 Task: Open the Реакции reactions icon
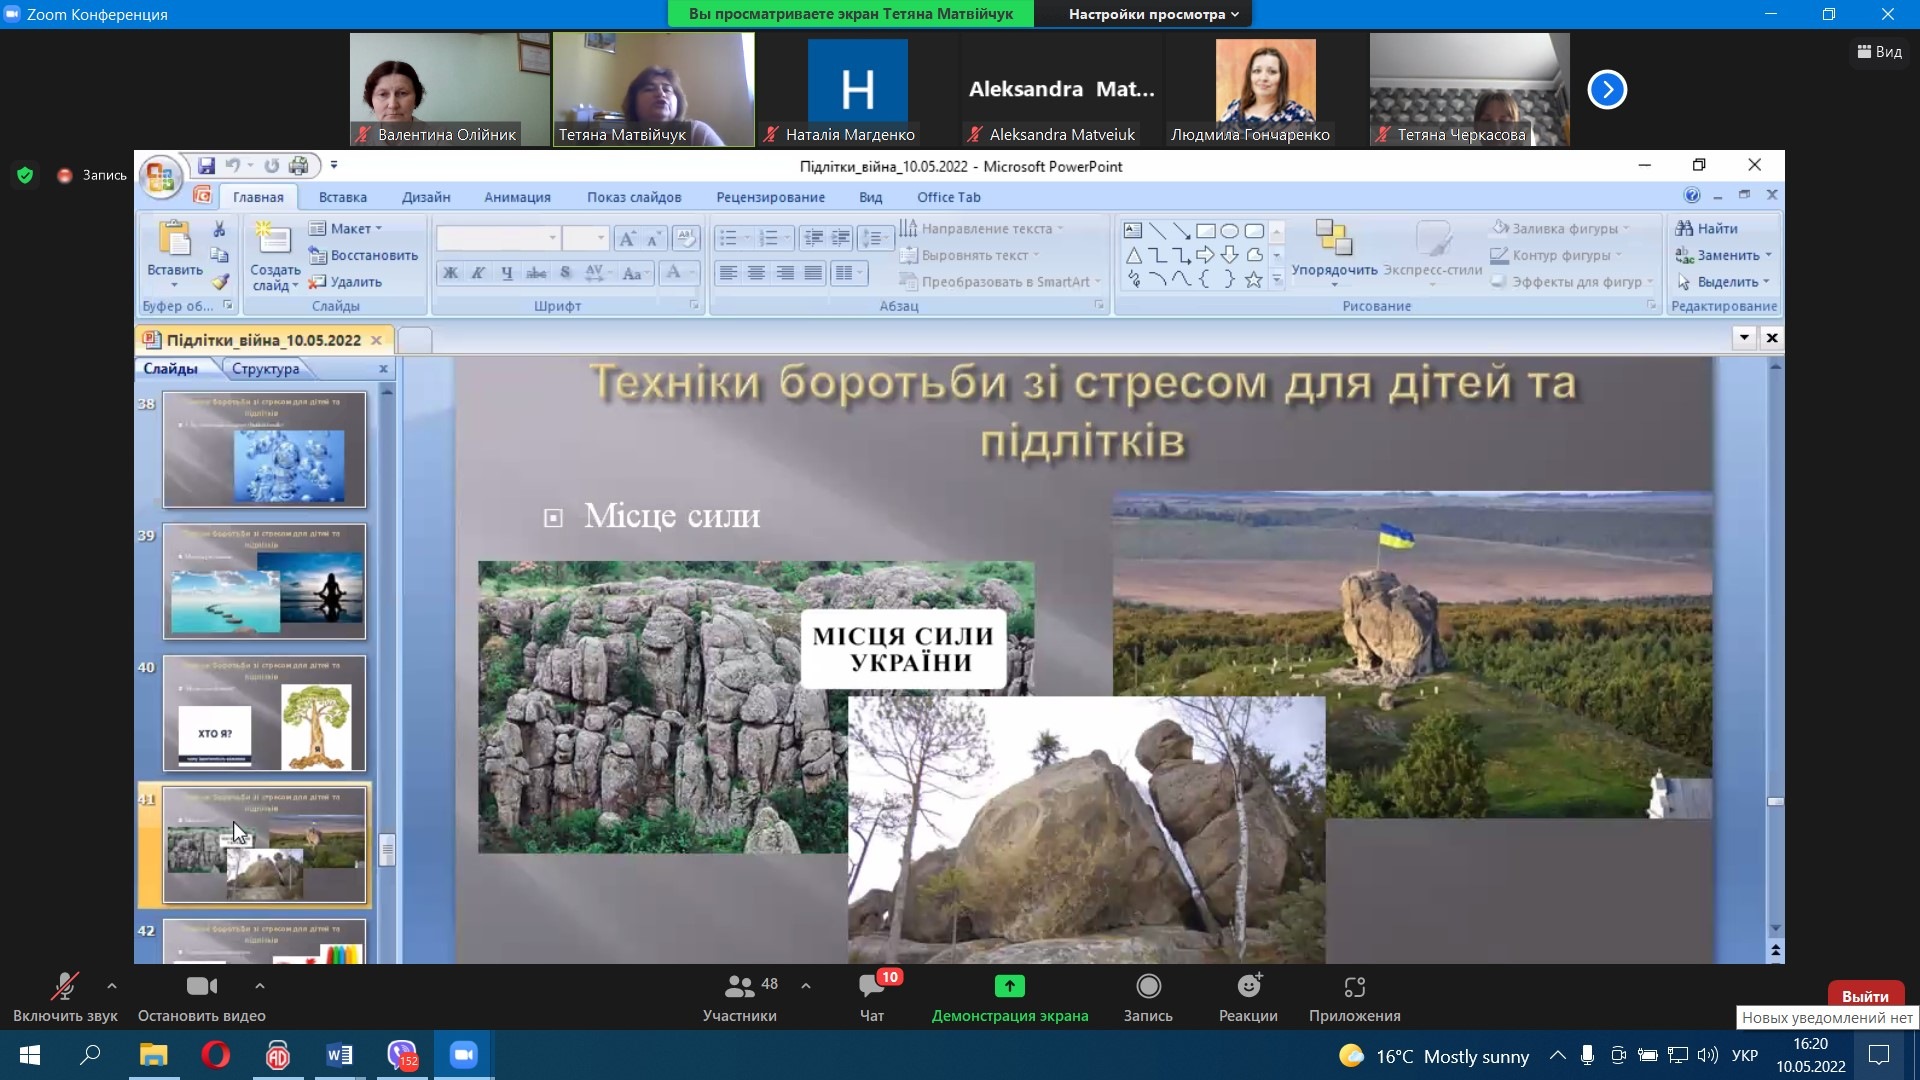tap(1248, 988)
